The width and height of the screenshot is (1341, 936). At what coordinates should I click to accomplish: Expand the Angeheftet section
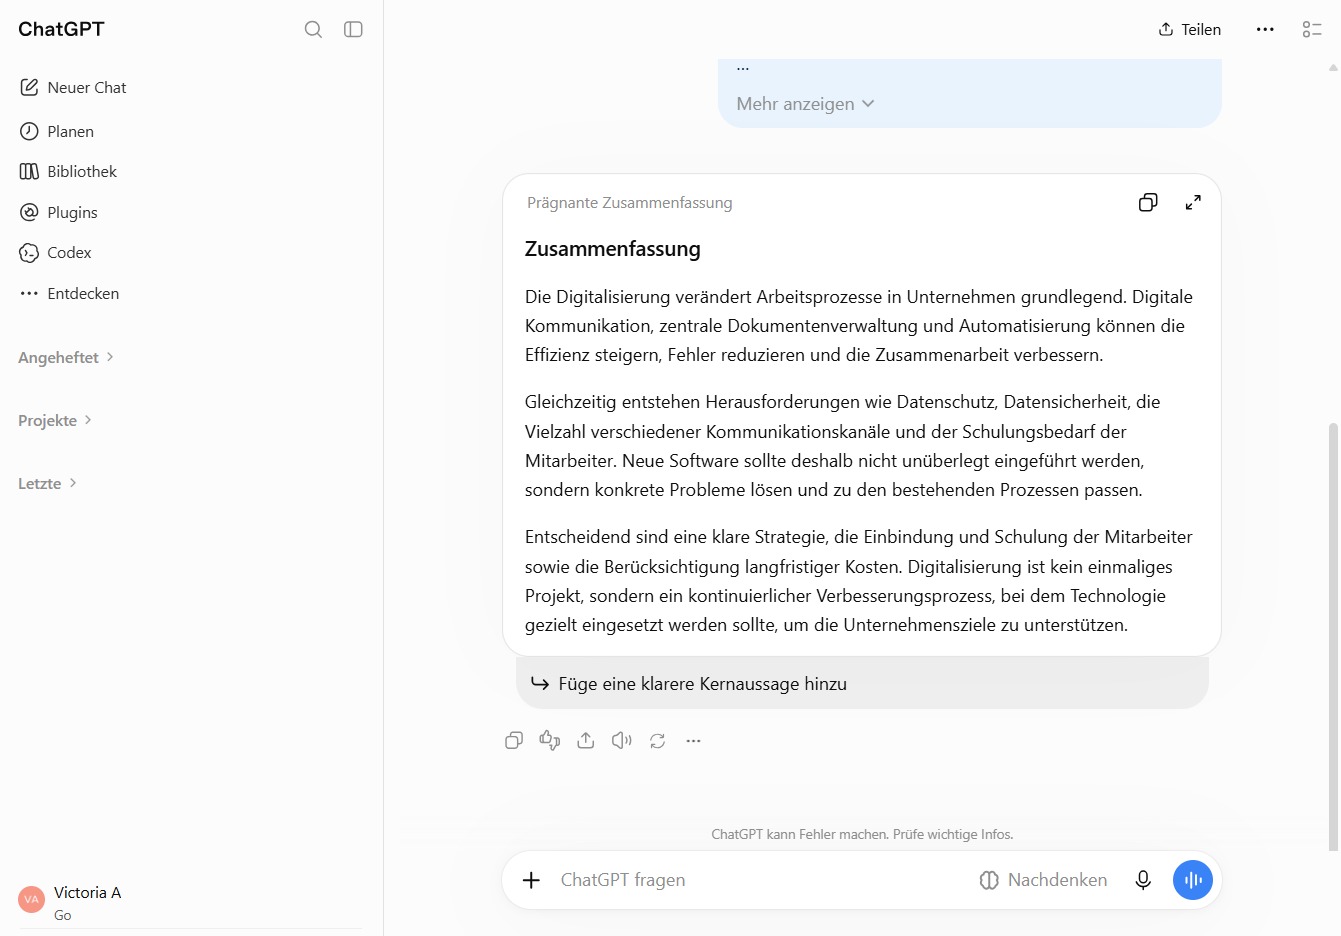point(66,357)
